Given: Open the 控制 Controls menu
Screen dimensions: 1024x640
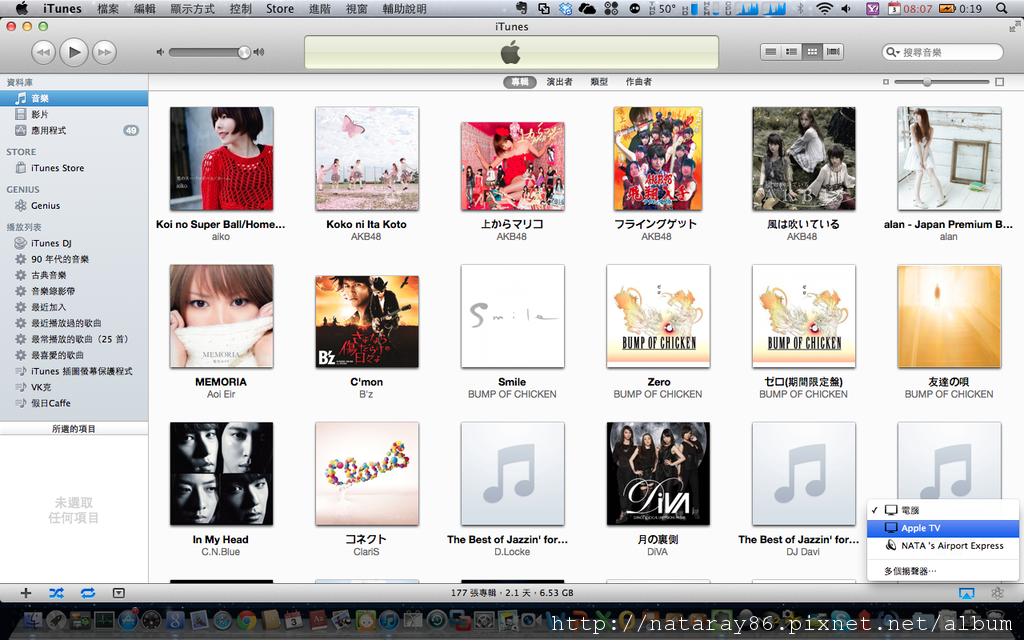Looking at the screenshot, I should click(241, 8).
